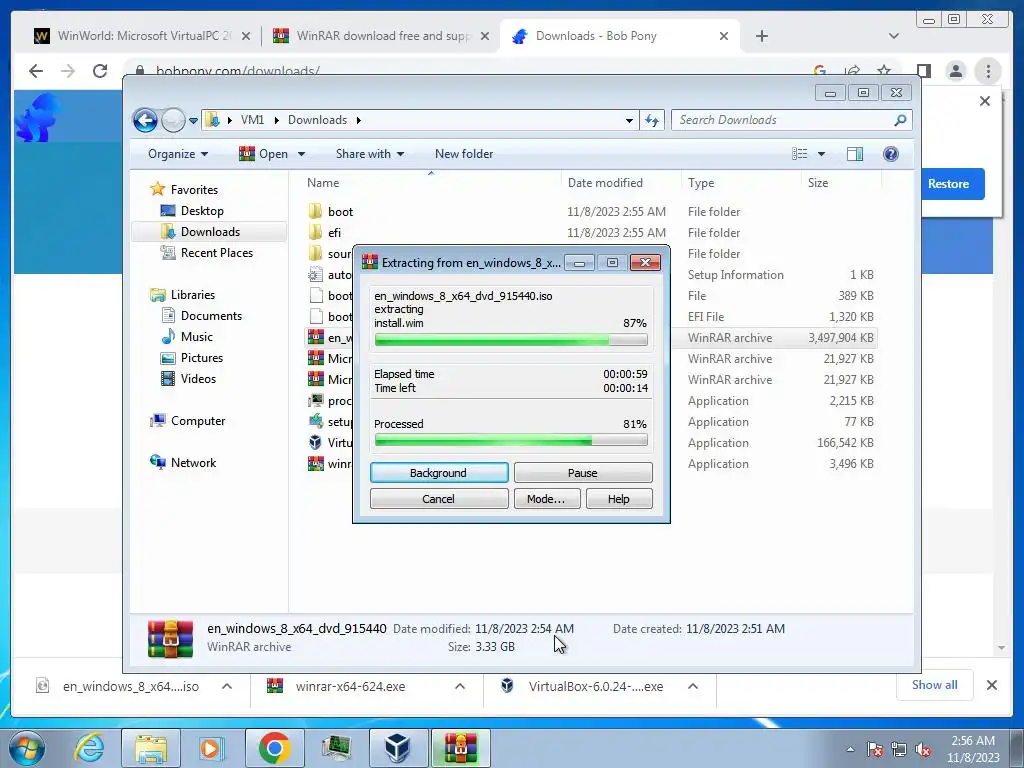
Task: Sort files by Name column header
Action: 323,184
